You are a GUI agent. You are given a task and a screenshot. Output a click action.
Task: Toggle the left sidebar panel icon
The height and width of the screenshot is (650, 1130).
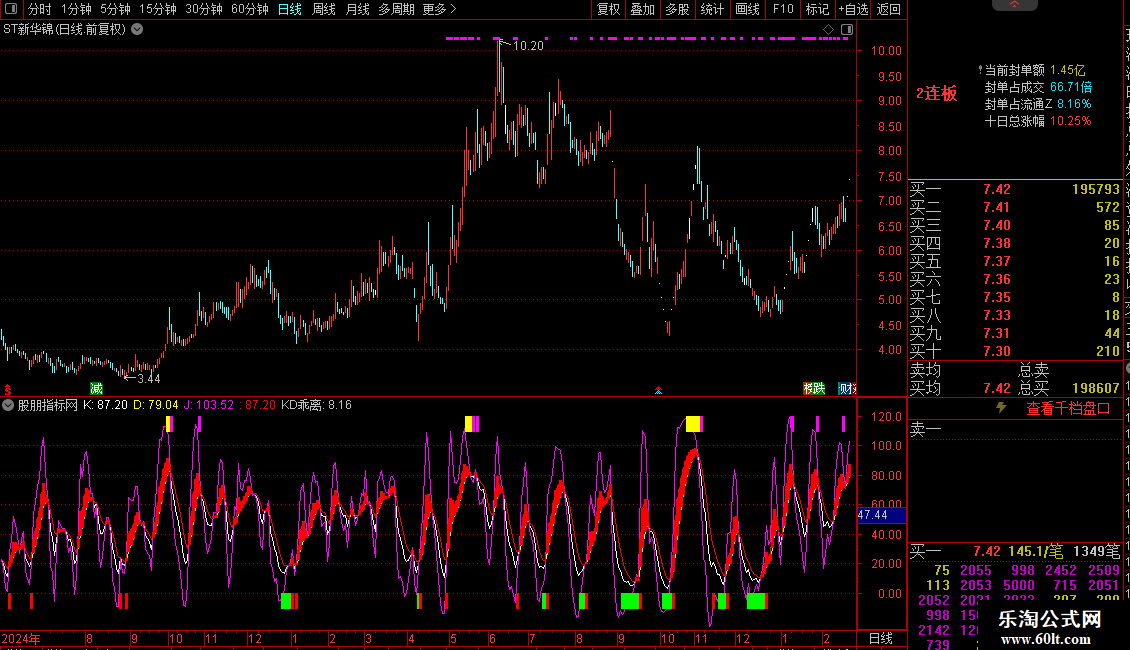click(x=11, y=9)
